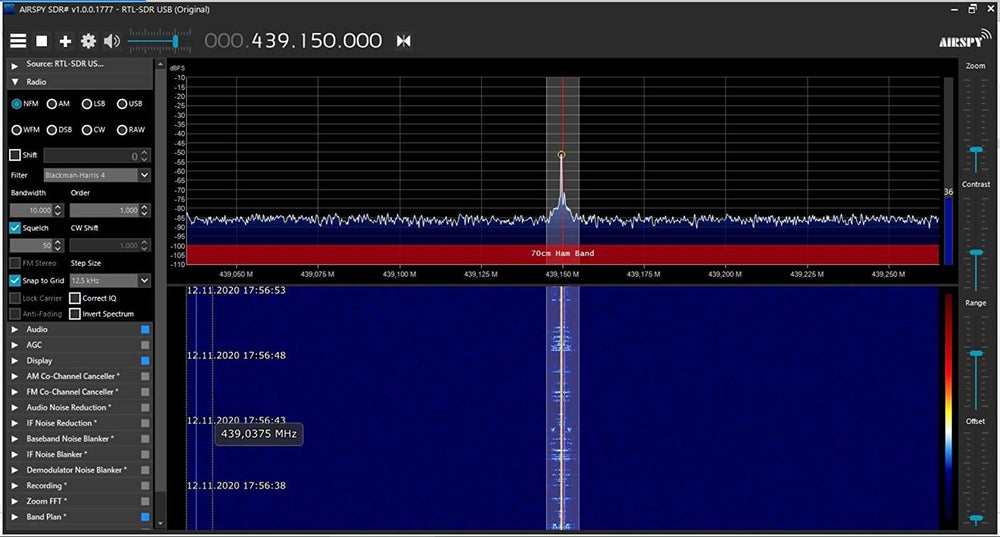The image size is (1000, 537).
Task: Open the configure gear icon
Action: point(88,41)
